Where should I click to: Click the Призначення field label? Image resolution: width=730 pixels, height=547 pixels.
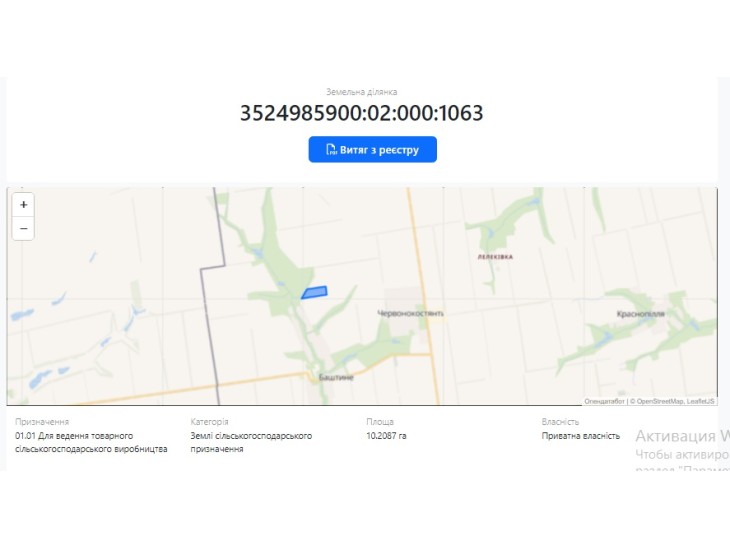point(42,422)
